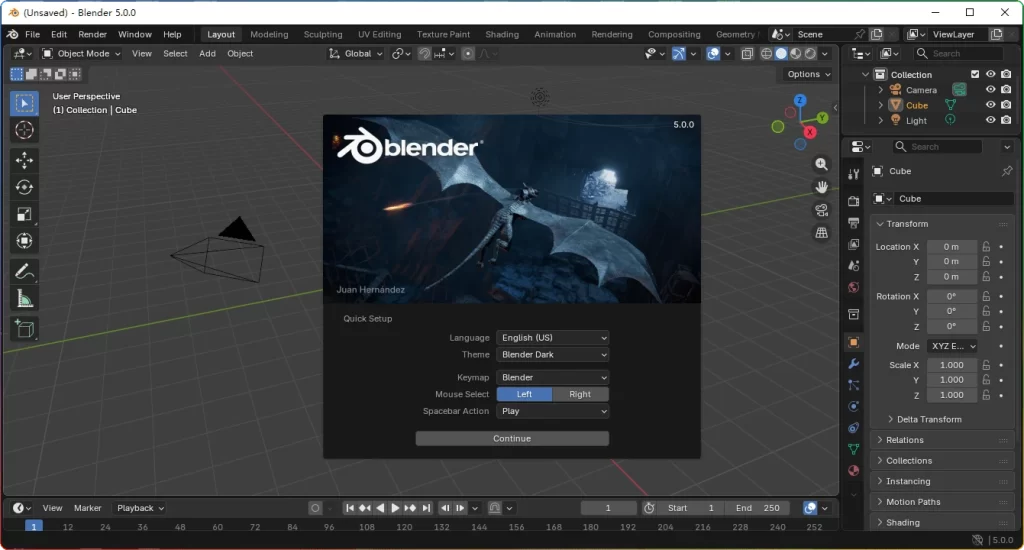Open the World properties tab
Image resolution: width=1024 pixels, height=550 pixels.
854,287
